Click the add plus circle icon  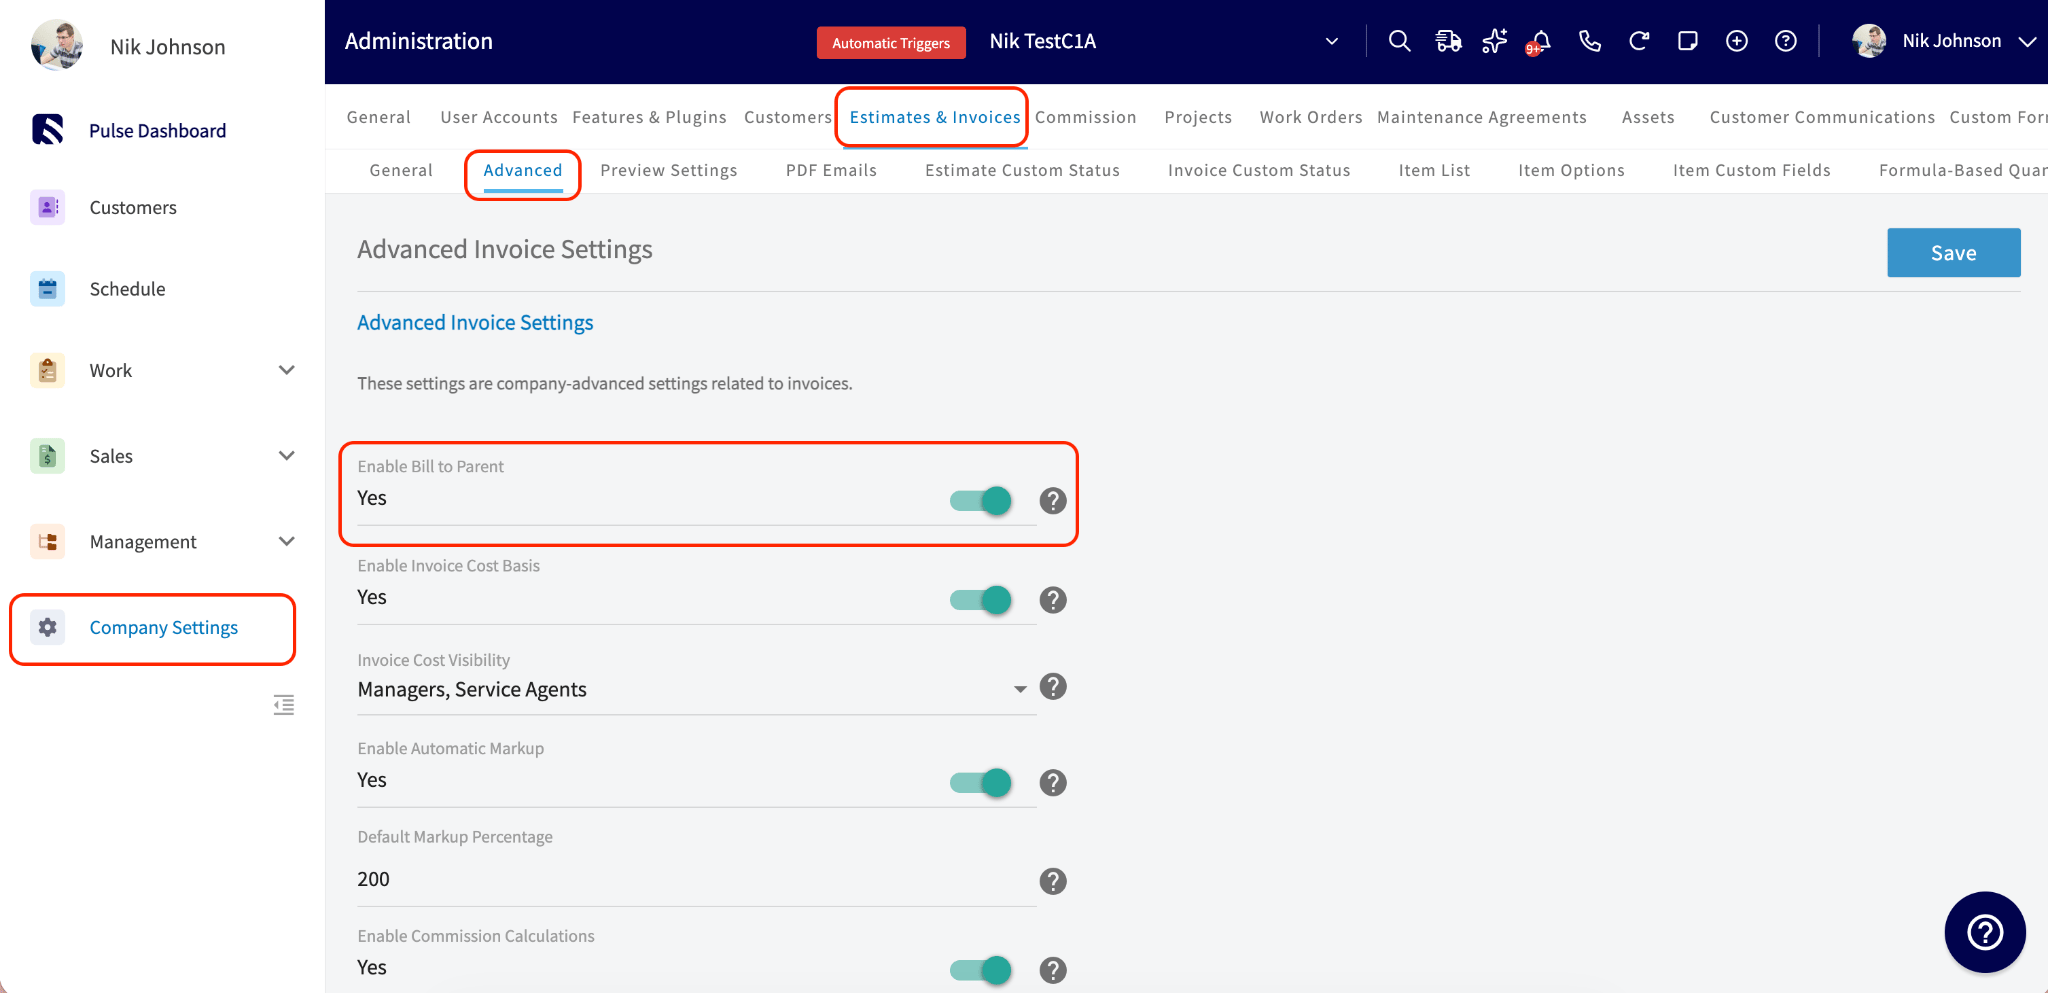tap(1737, 41)
